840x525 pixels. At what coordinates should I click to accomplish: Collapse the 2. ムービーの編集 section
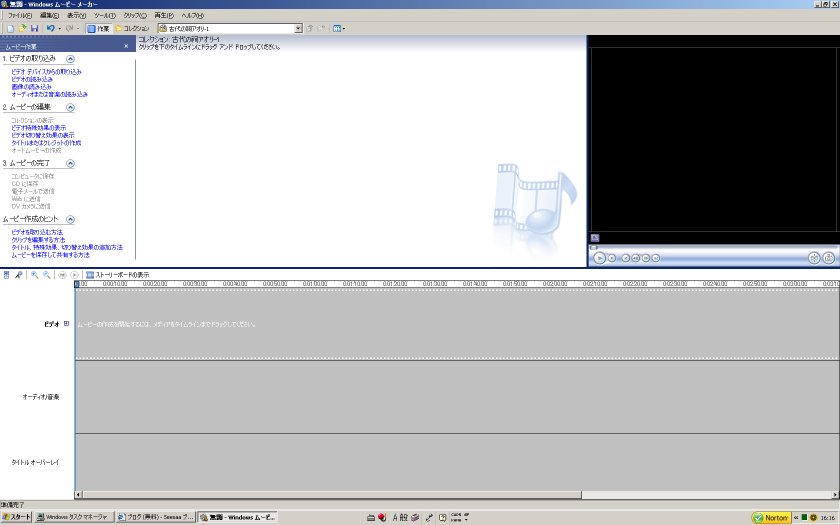tap(70, 108)
